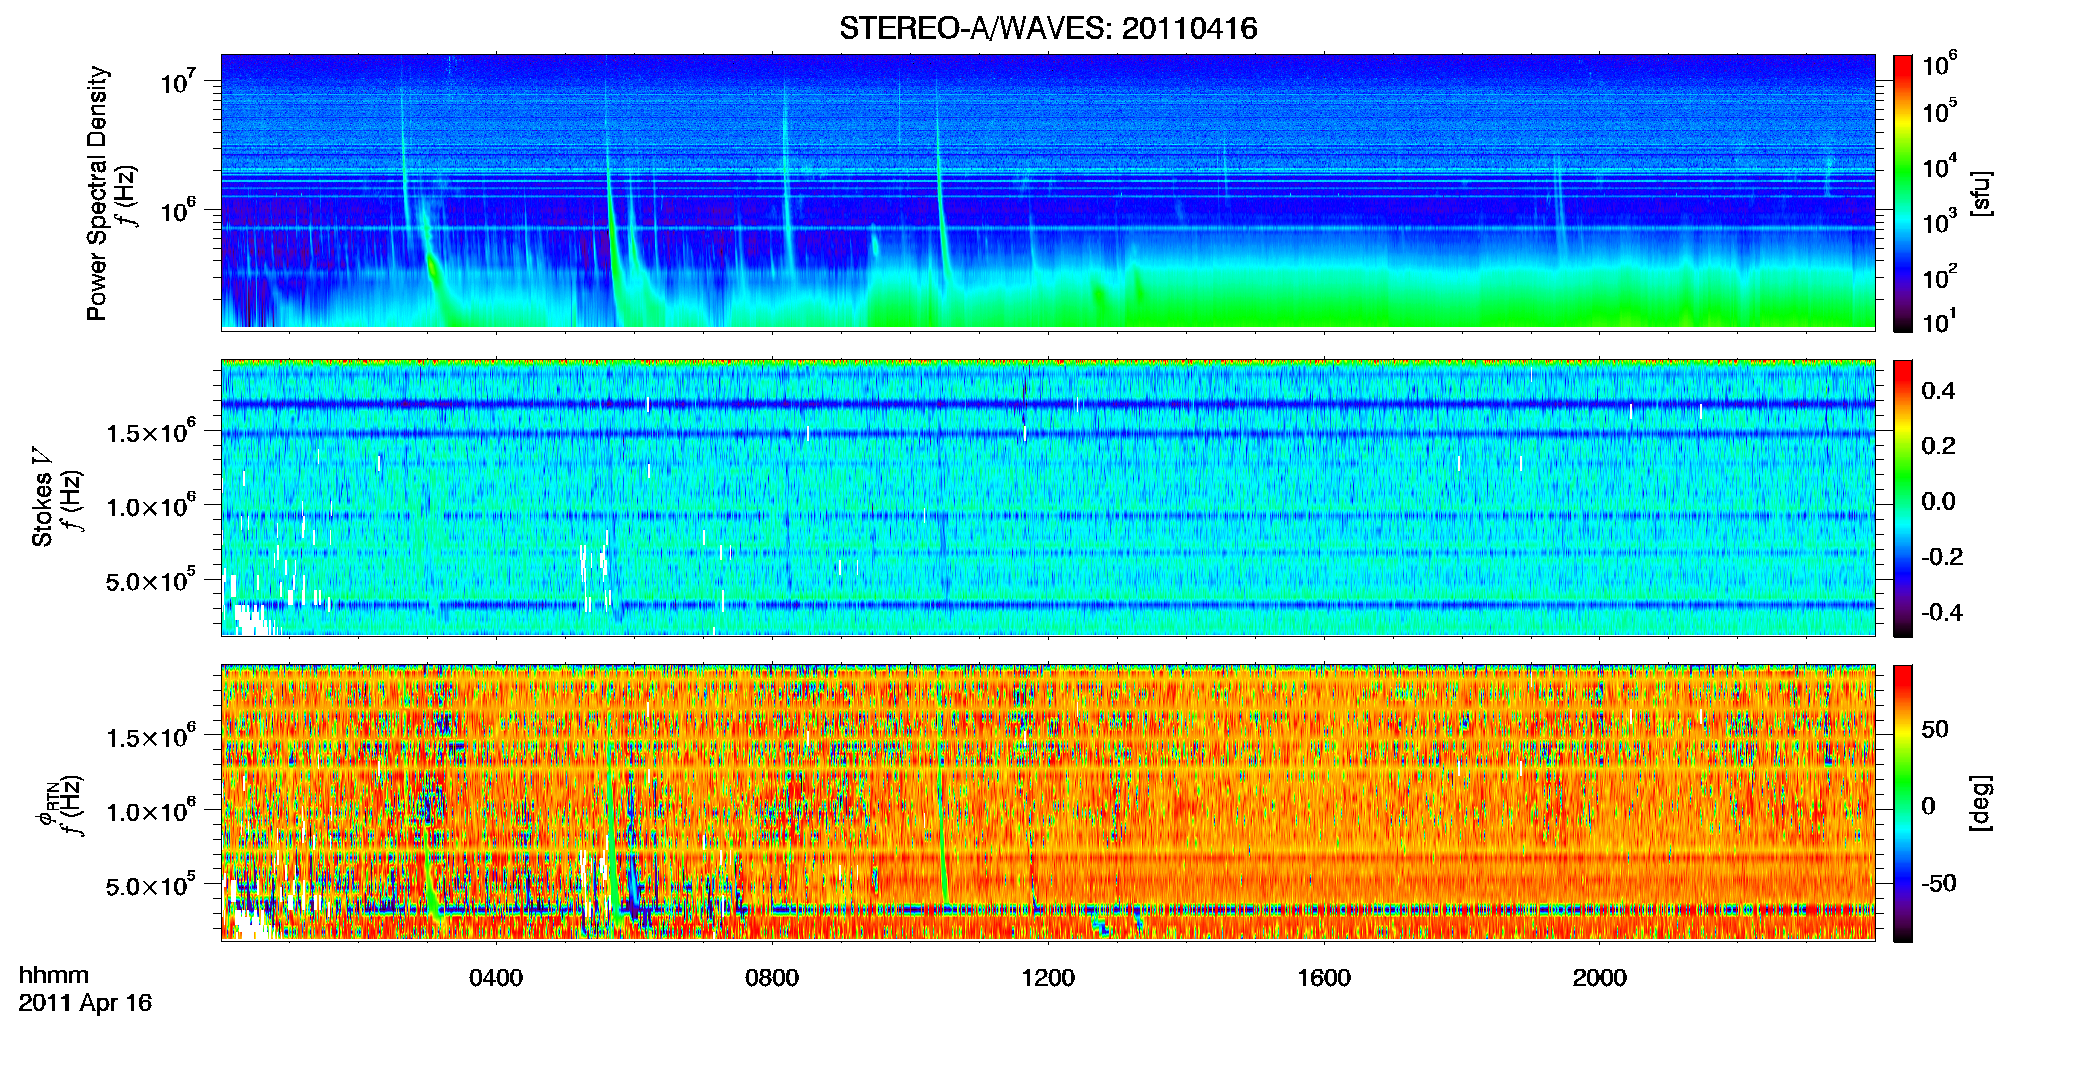2096x1080 pixels.
Task: Click the phi RTN spectrogram panel
Action: [x=1048, y=802]
